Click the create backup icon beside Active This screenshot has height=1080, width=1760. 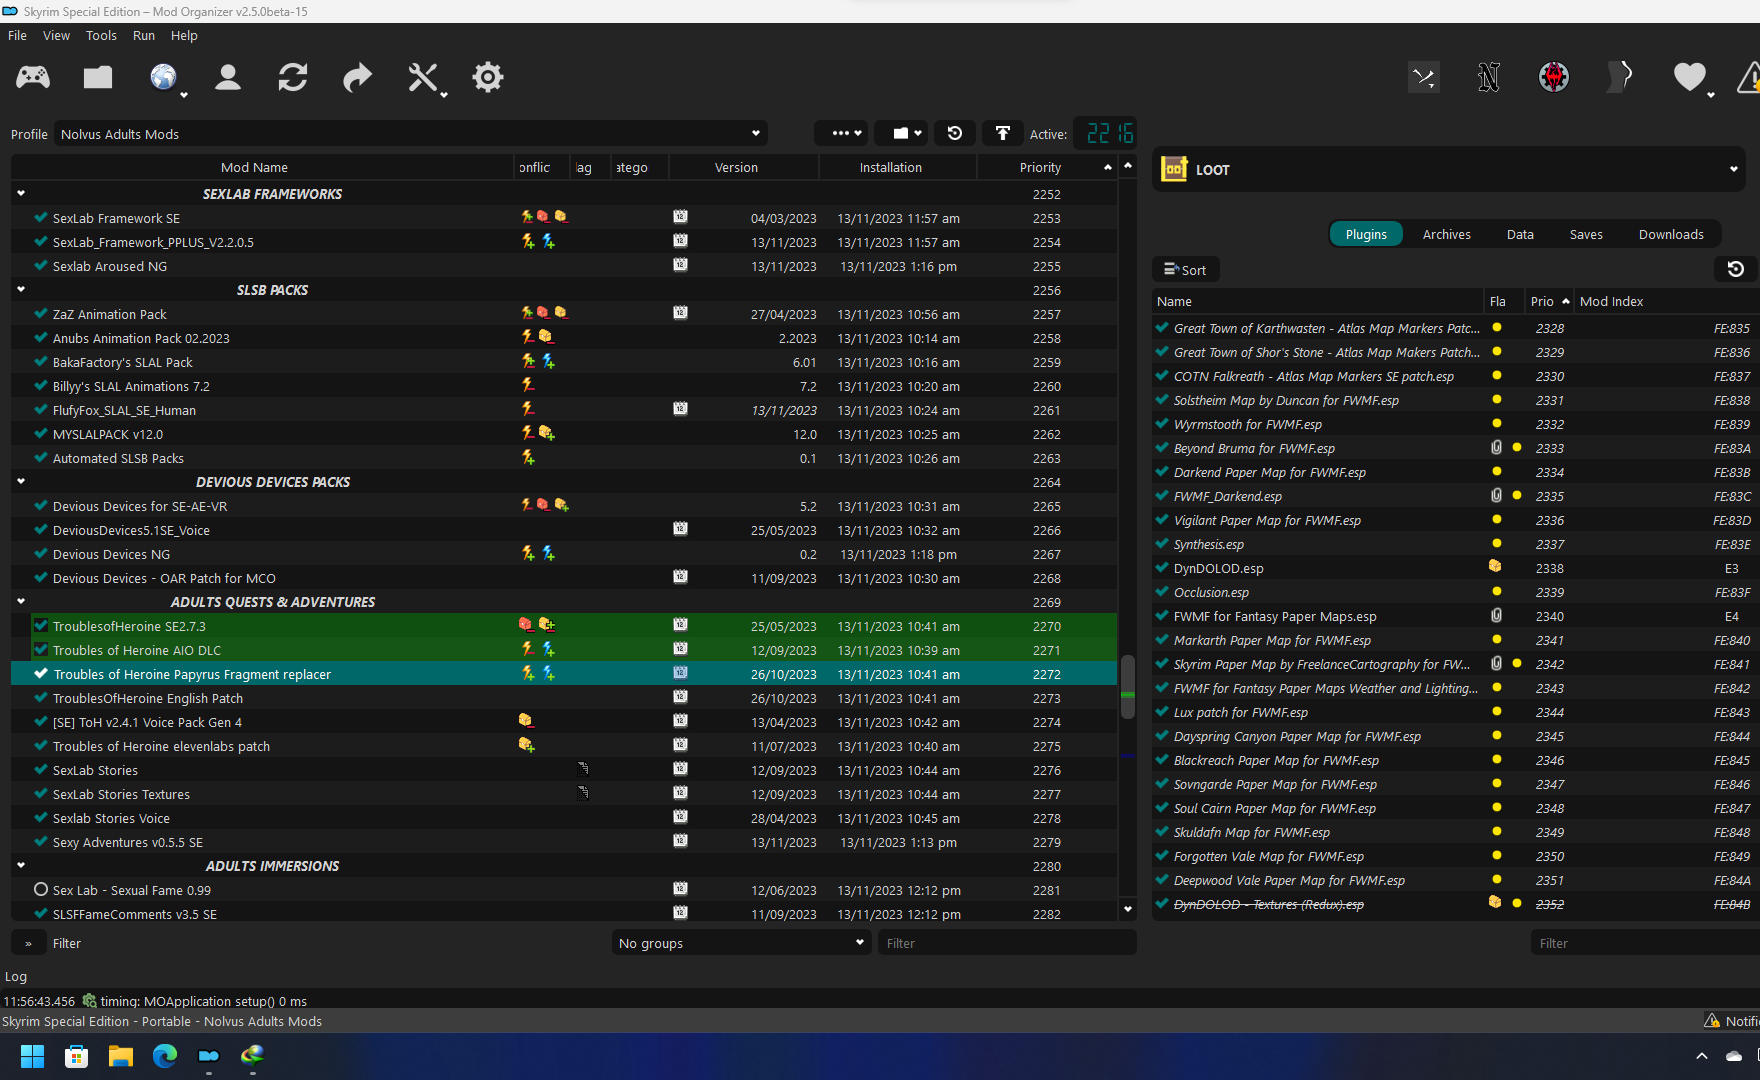point(1003,133)
